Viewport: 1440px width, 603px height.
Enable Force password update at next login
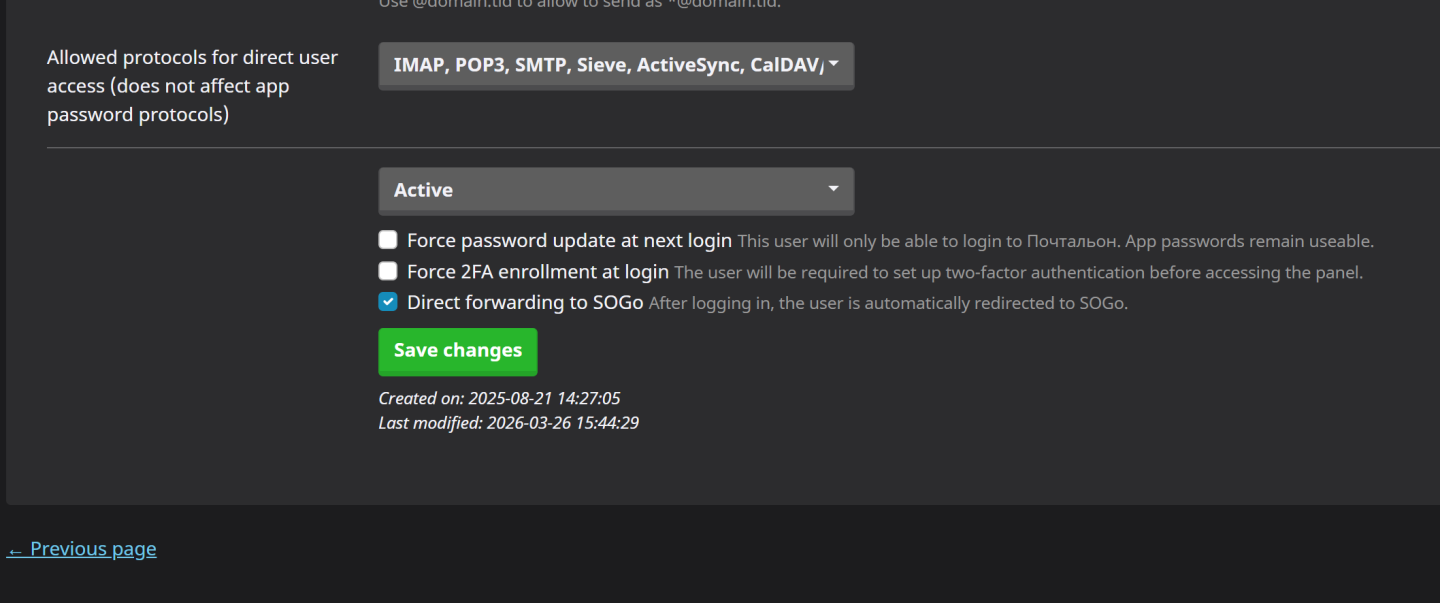click(388, 240)
